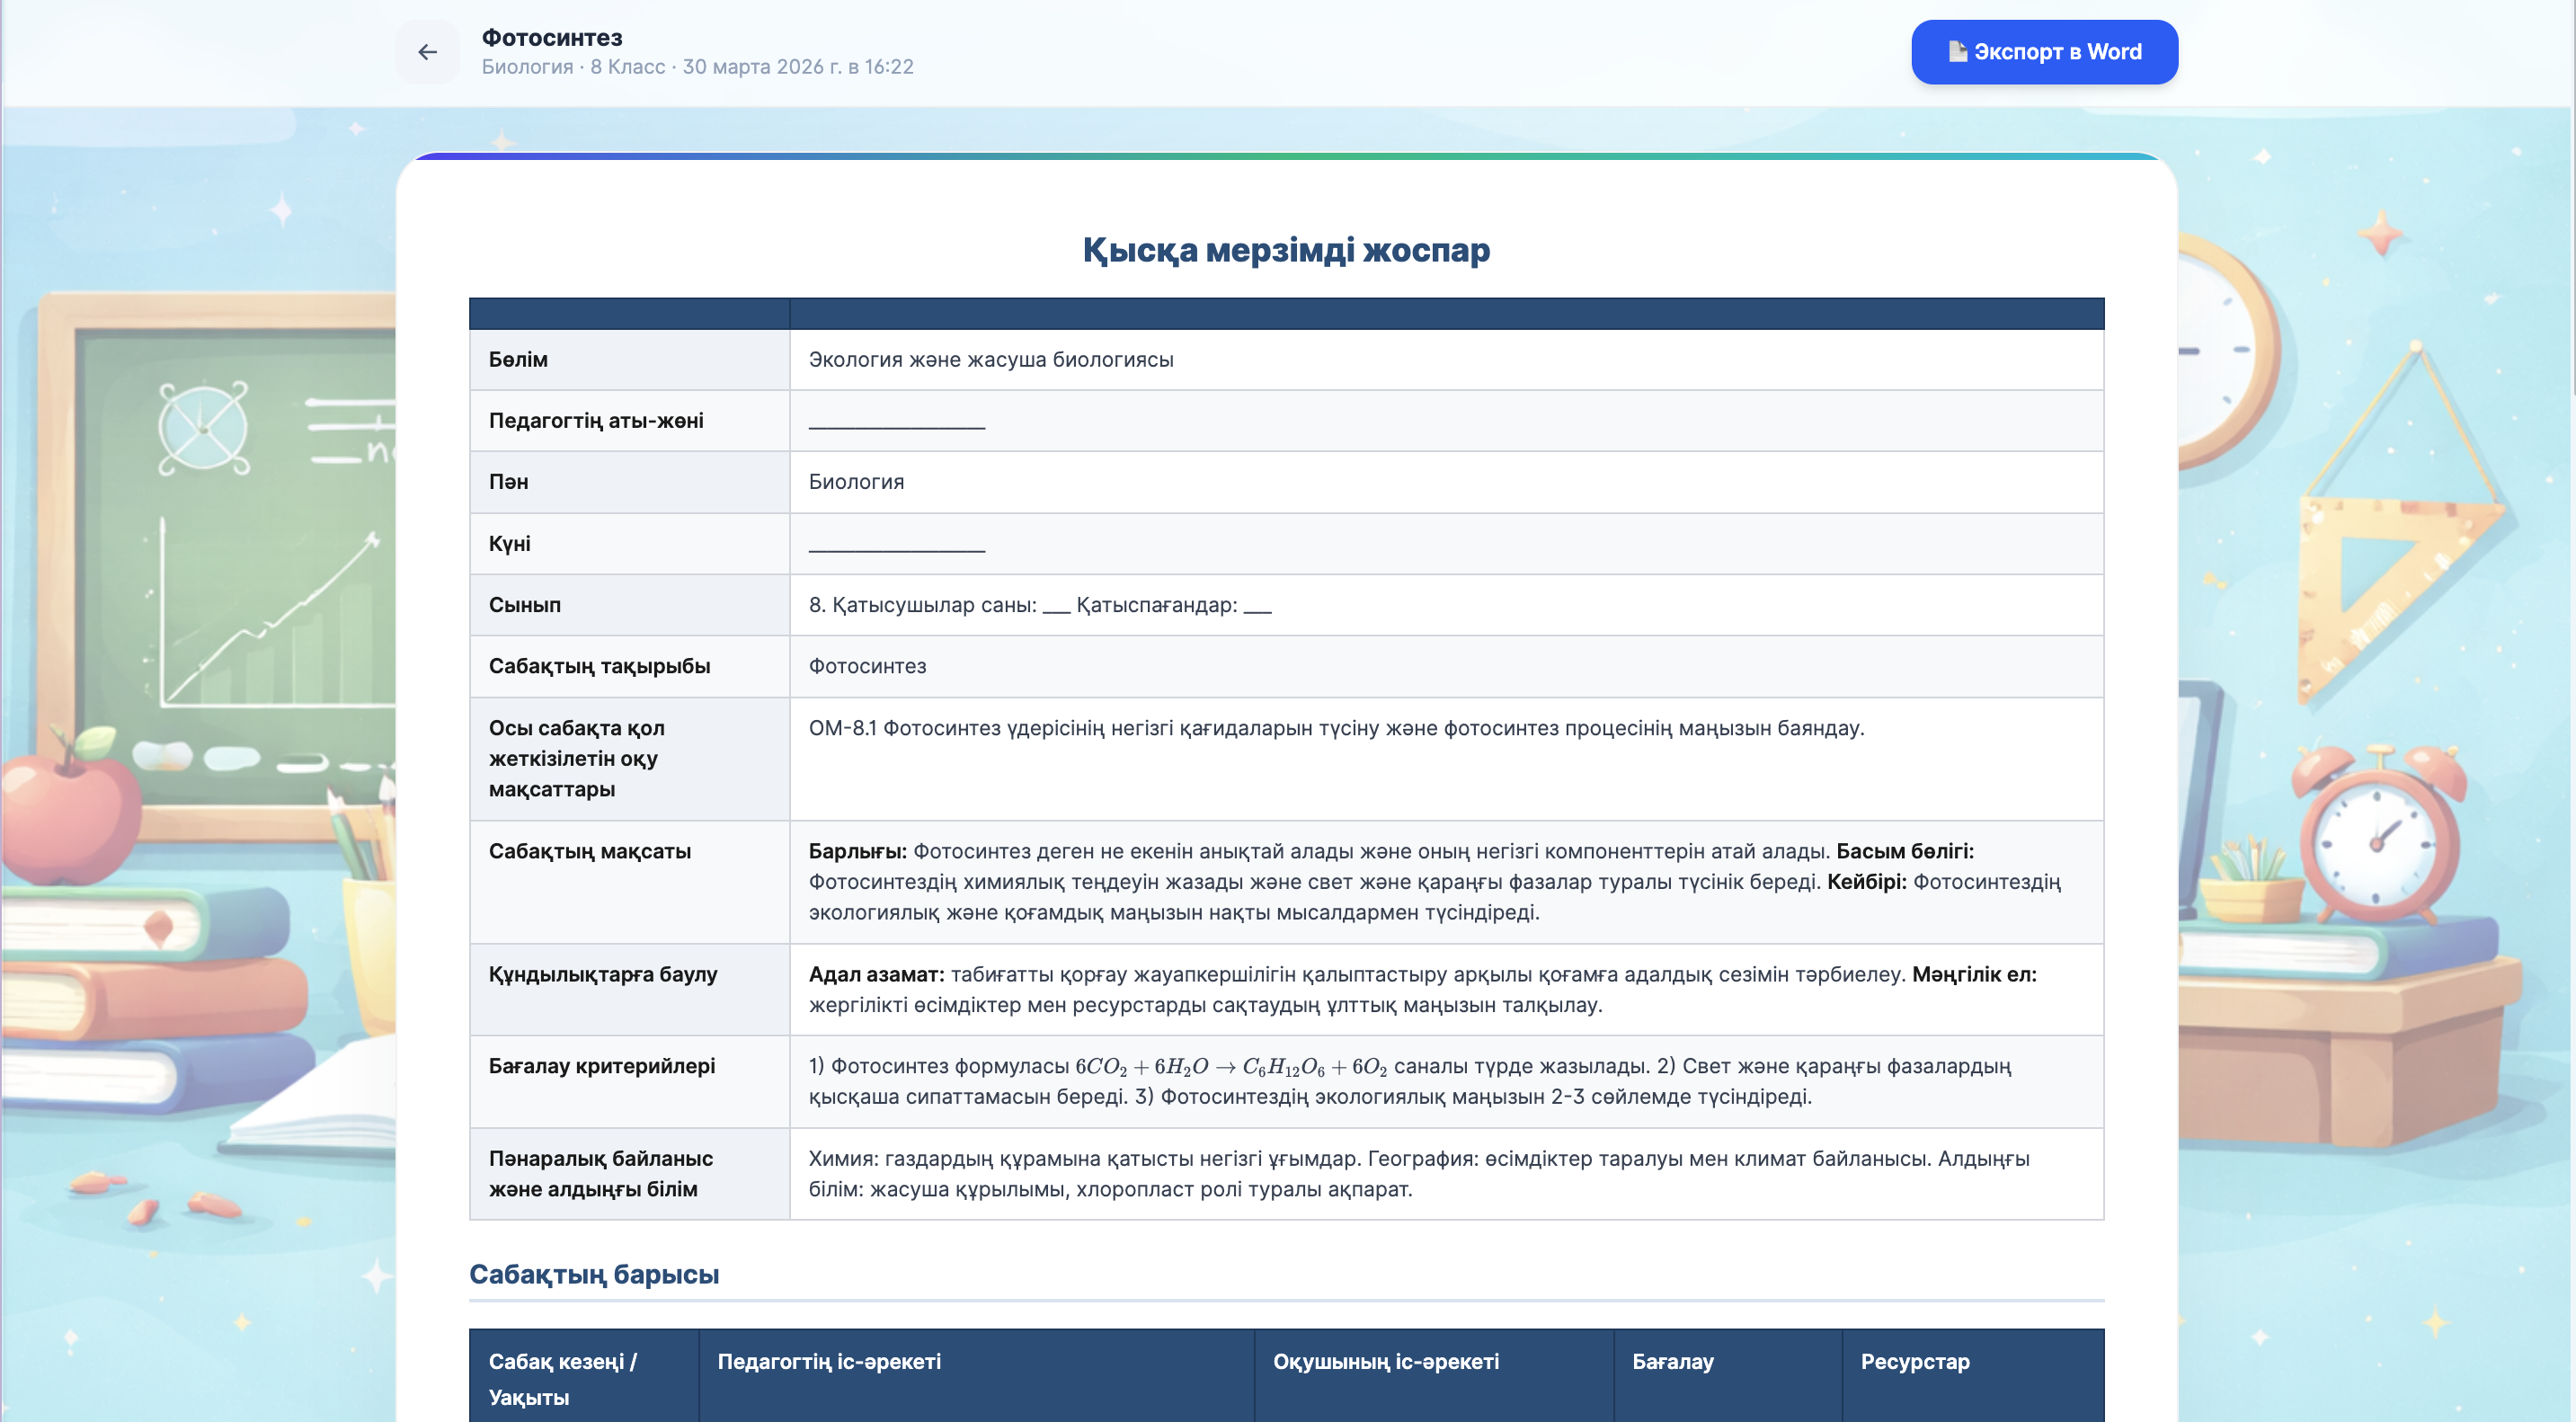Click the Фотосинтез page title

(552, 38)
